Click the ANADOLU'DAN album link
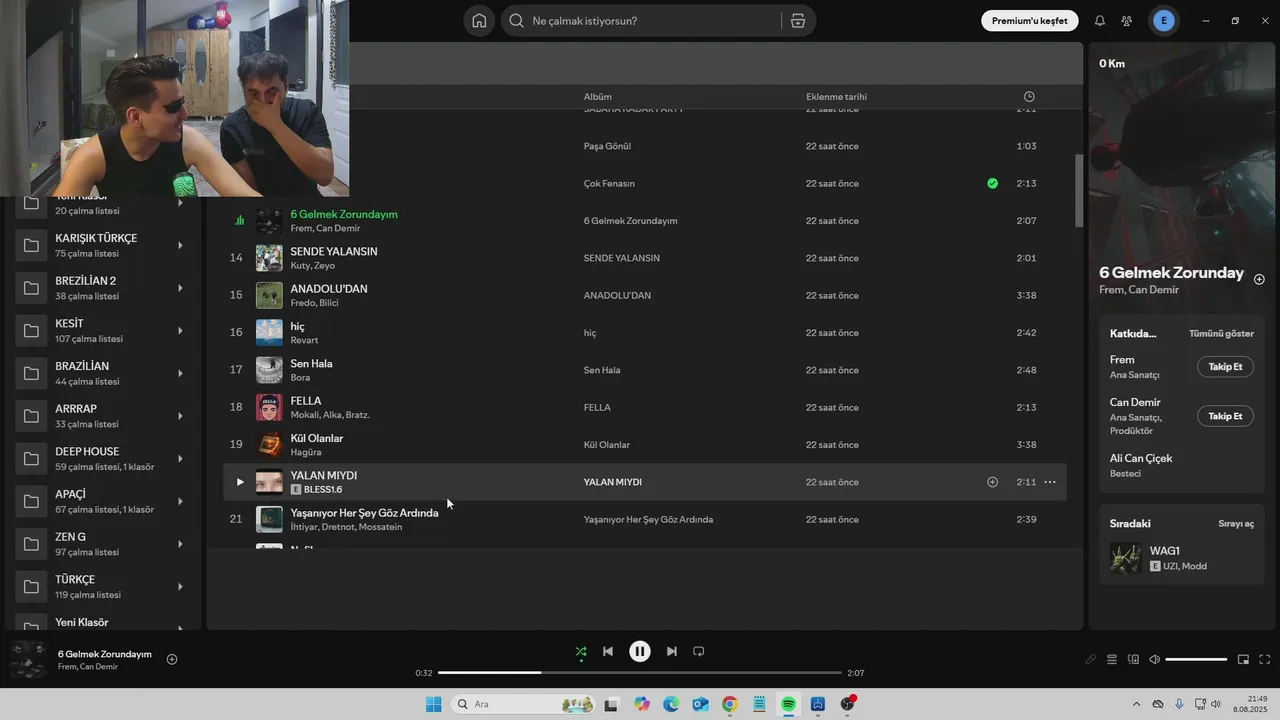 [x=617, y=295]
